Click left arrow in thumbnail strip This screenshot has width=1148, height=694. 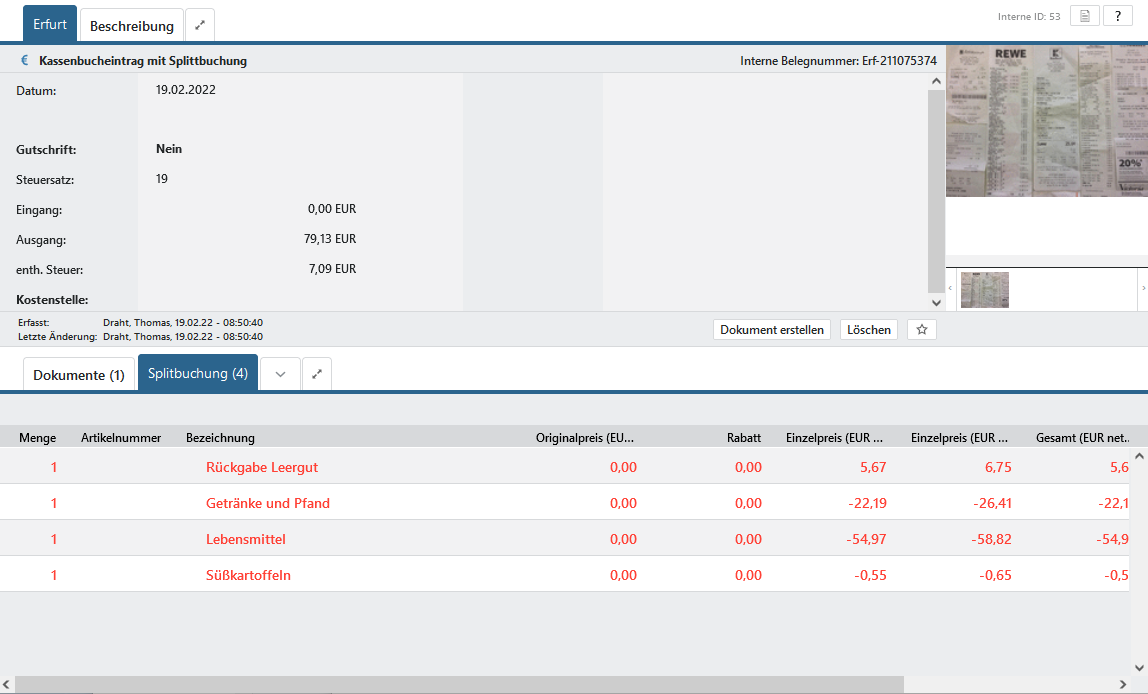(950, 288)
